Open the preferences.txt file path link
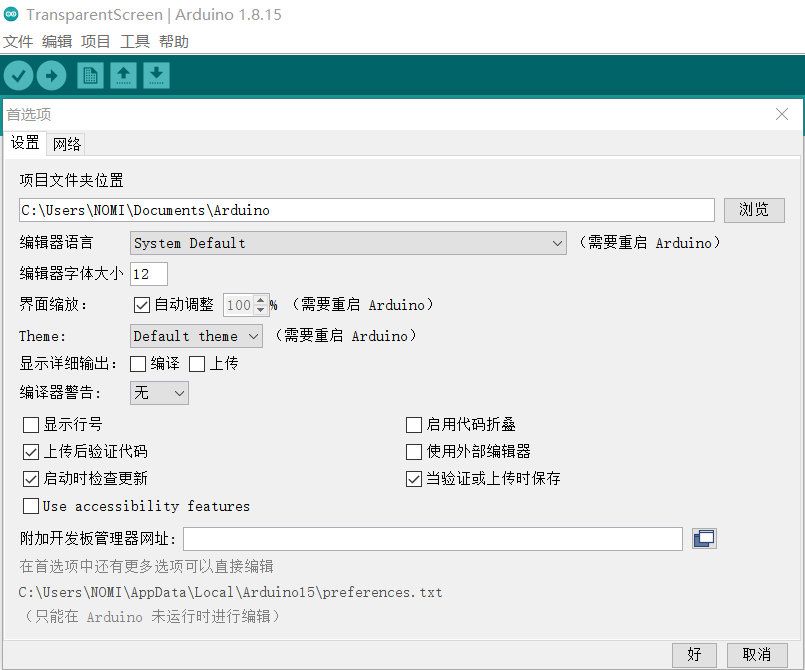 (231, 592)
